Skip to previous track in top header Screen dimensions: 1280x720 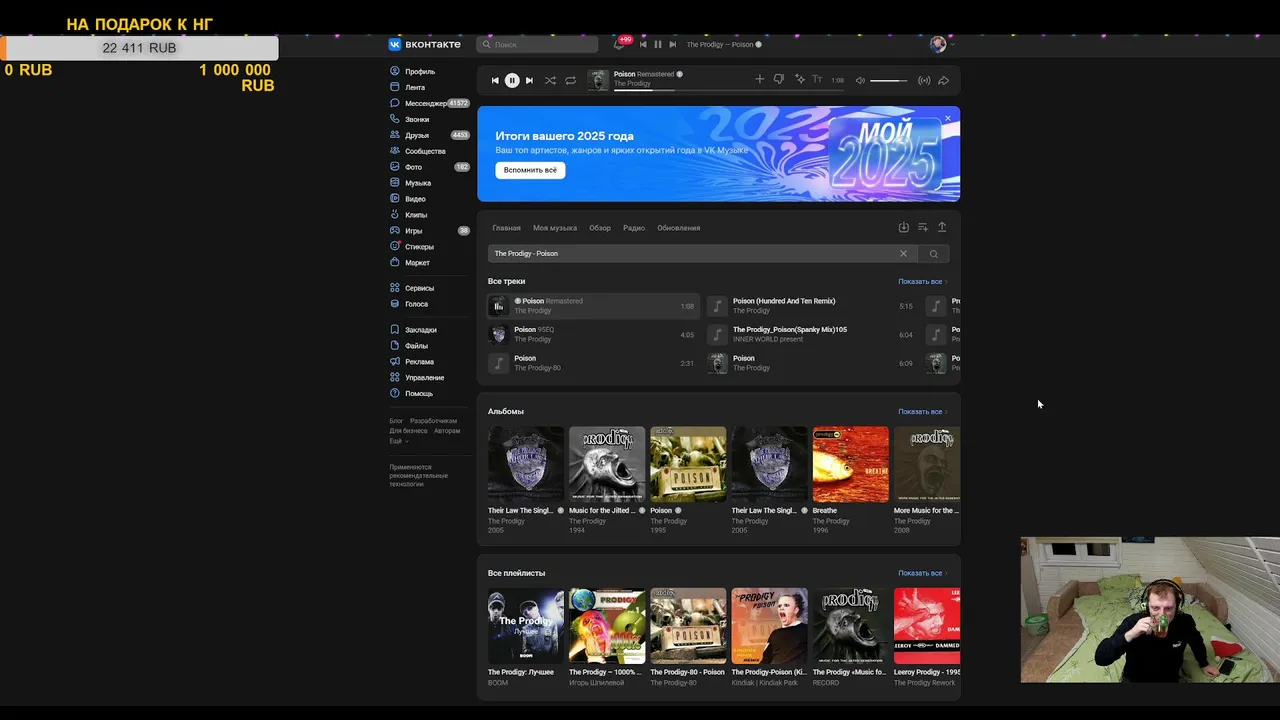tap(643, 44)
